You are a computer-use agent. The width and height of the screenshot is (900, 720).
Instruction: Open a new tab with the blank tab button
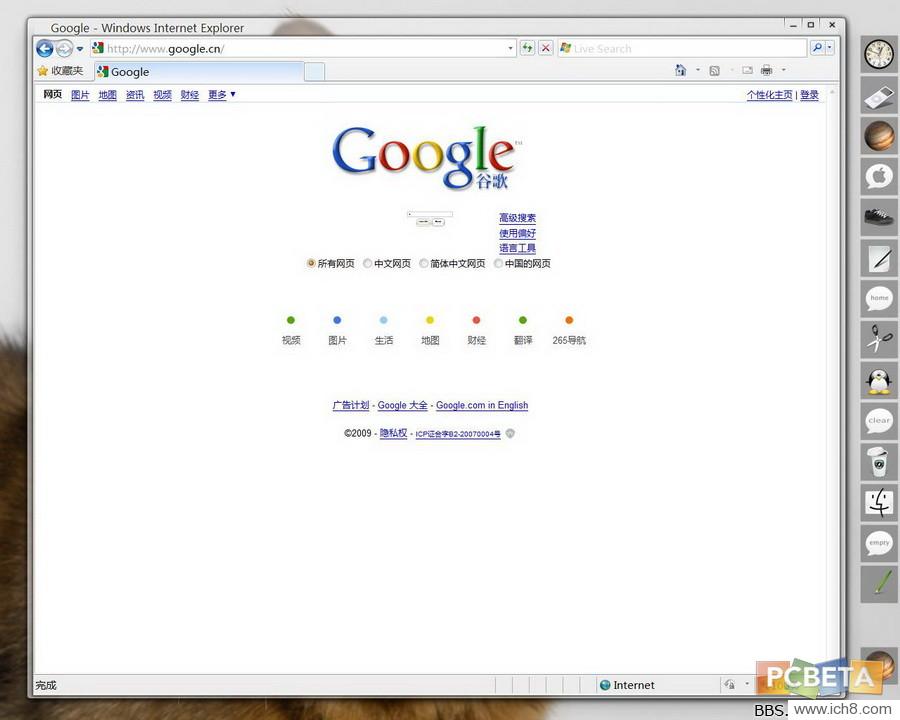point(314,72)
